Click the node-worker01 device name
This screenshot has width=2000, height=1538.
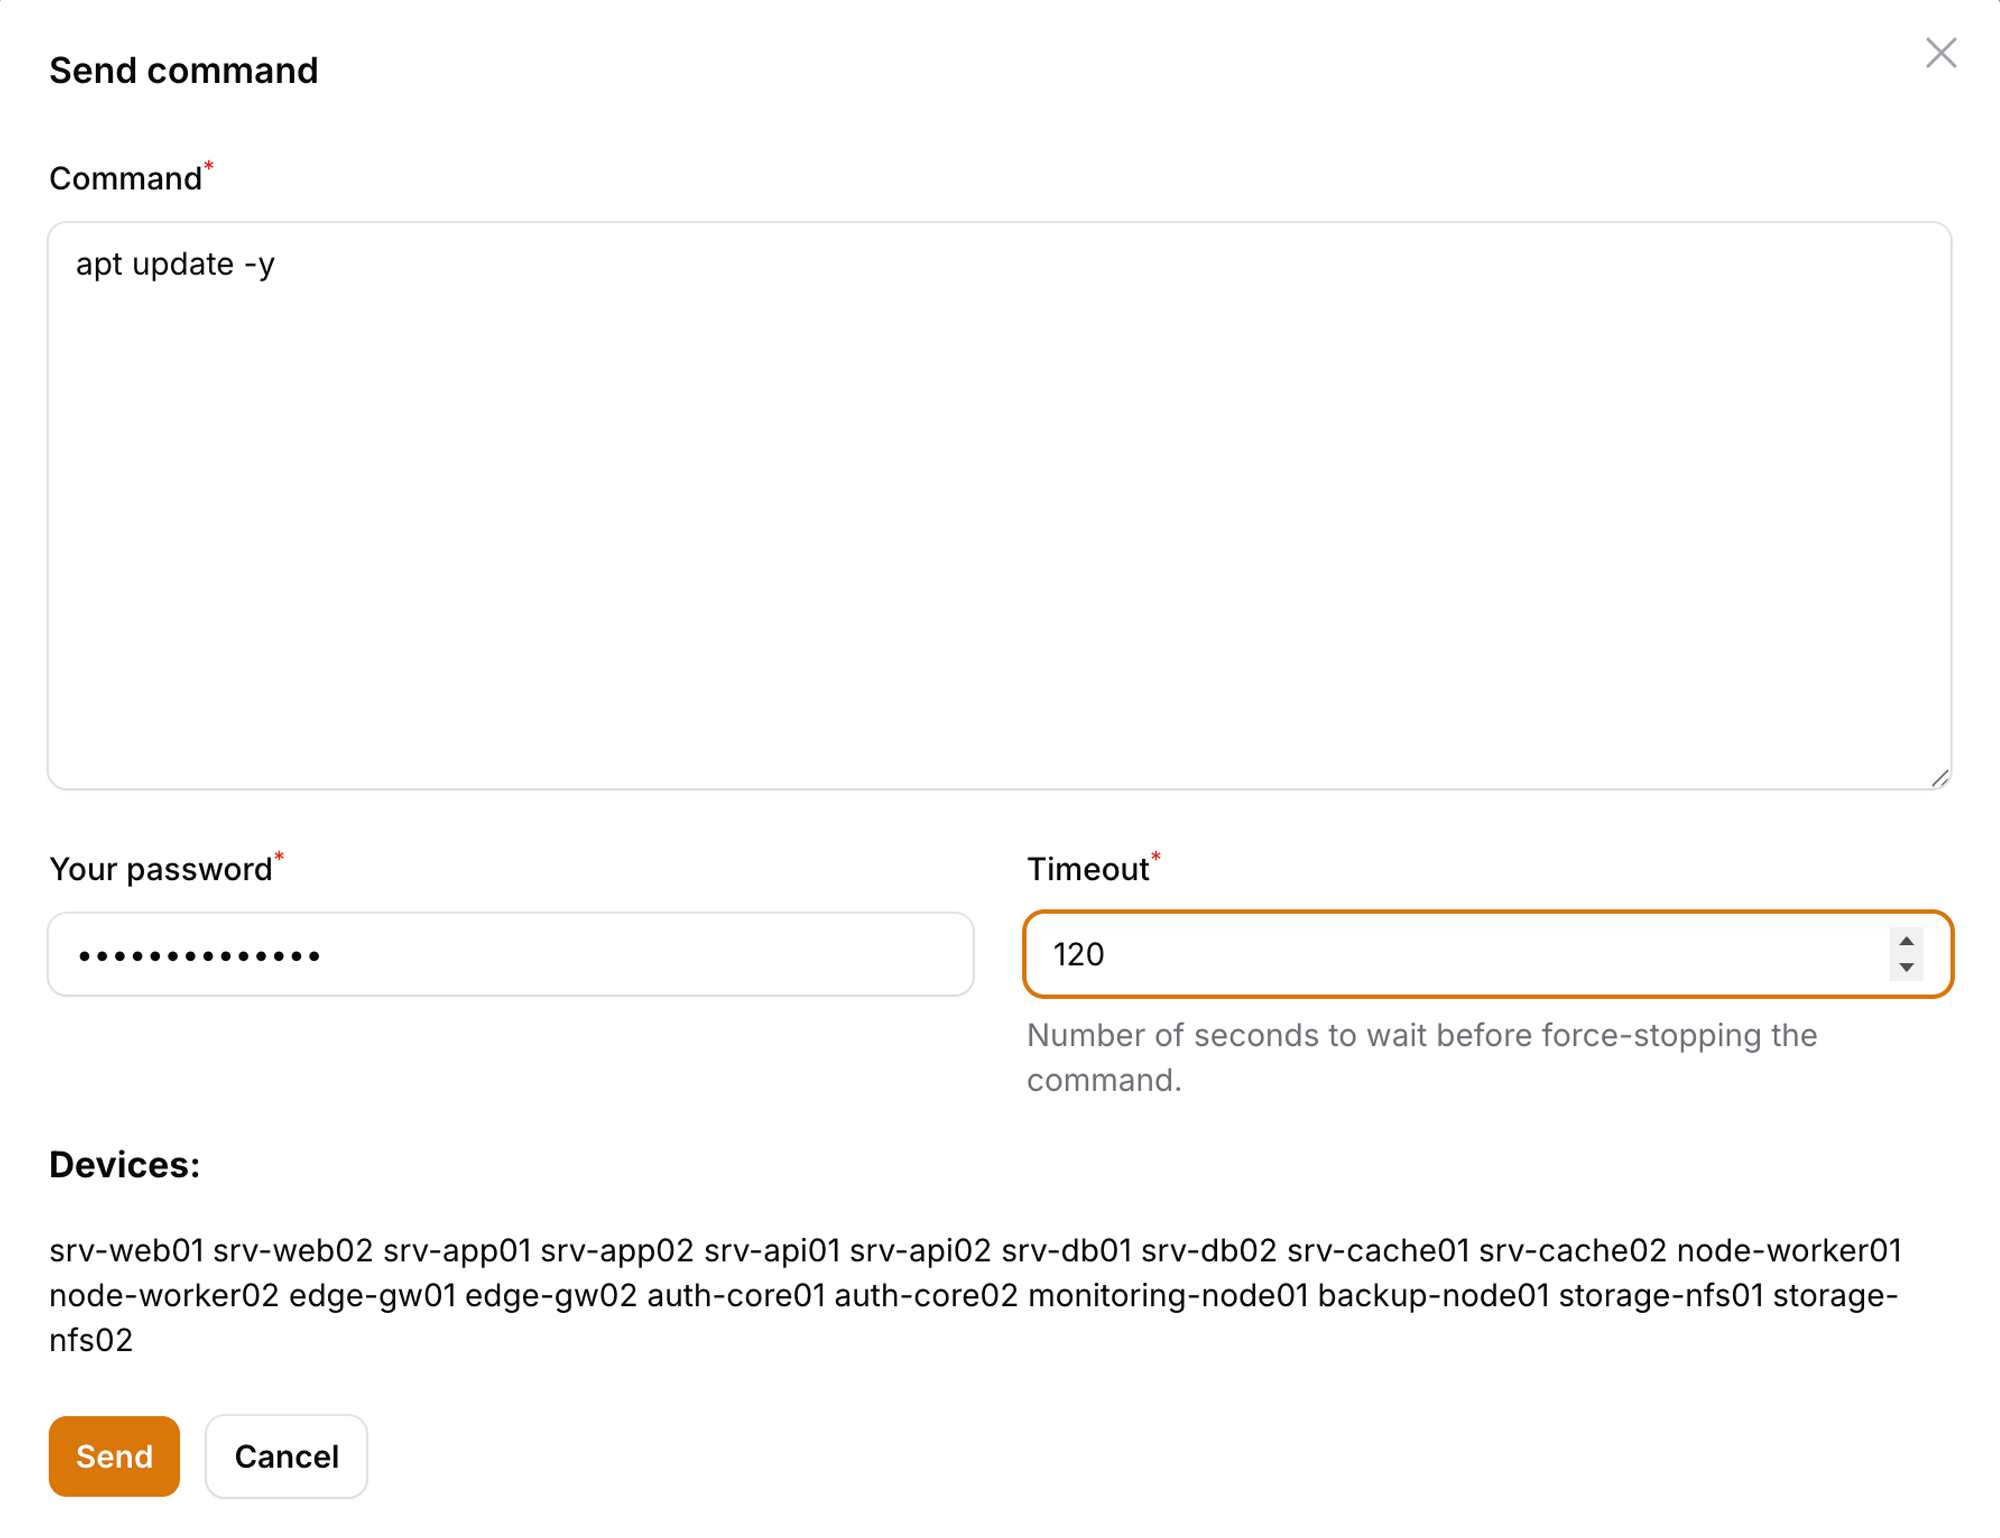(1788, 1250)
